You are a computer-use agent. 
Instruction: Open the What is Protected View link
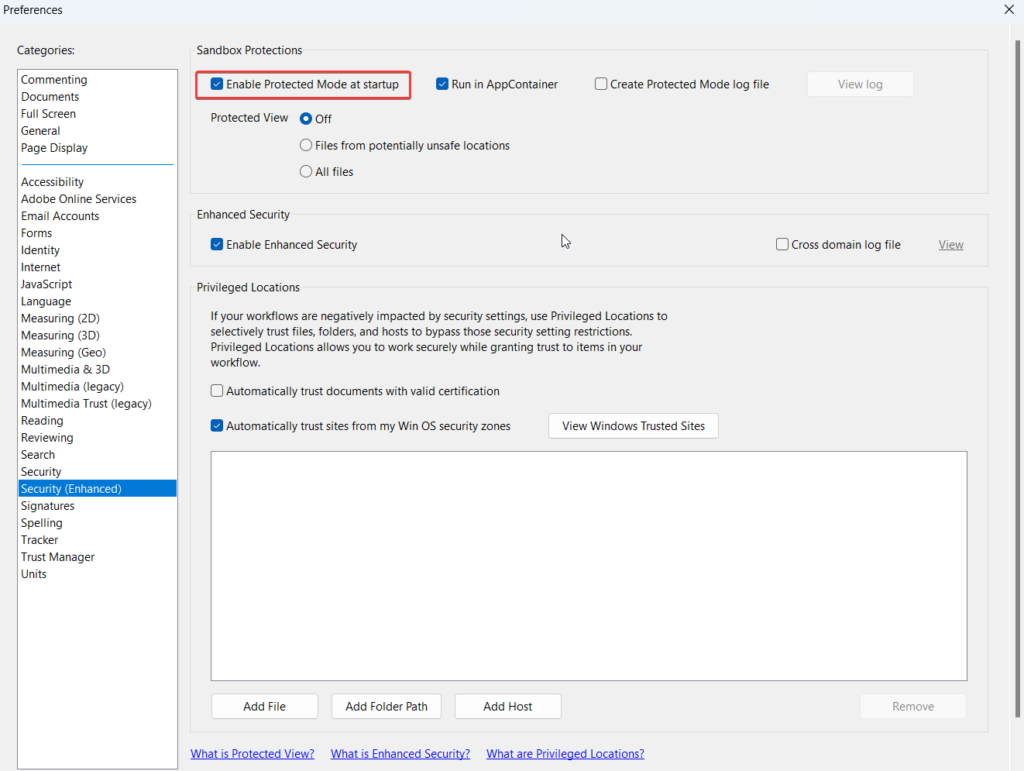pos(252,754)
